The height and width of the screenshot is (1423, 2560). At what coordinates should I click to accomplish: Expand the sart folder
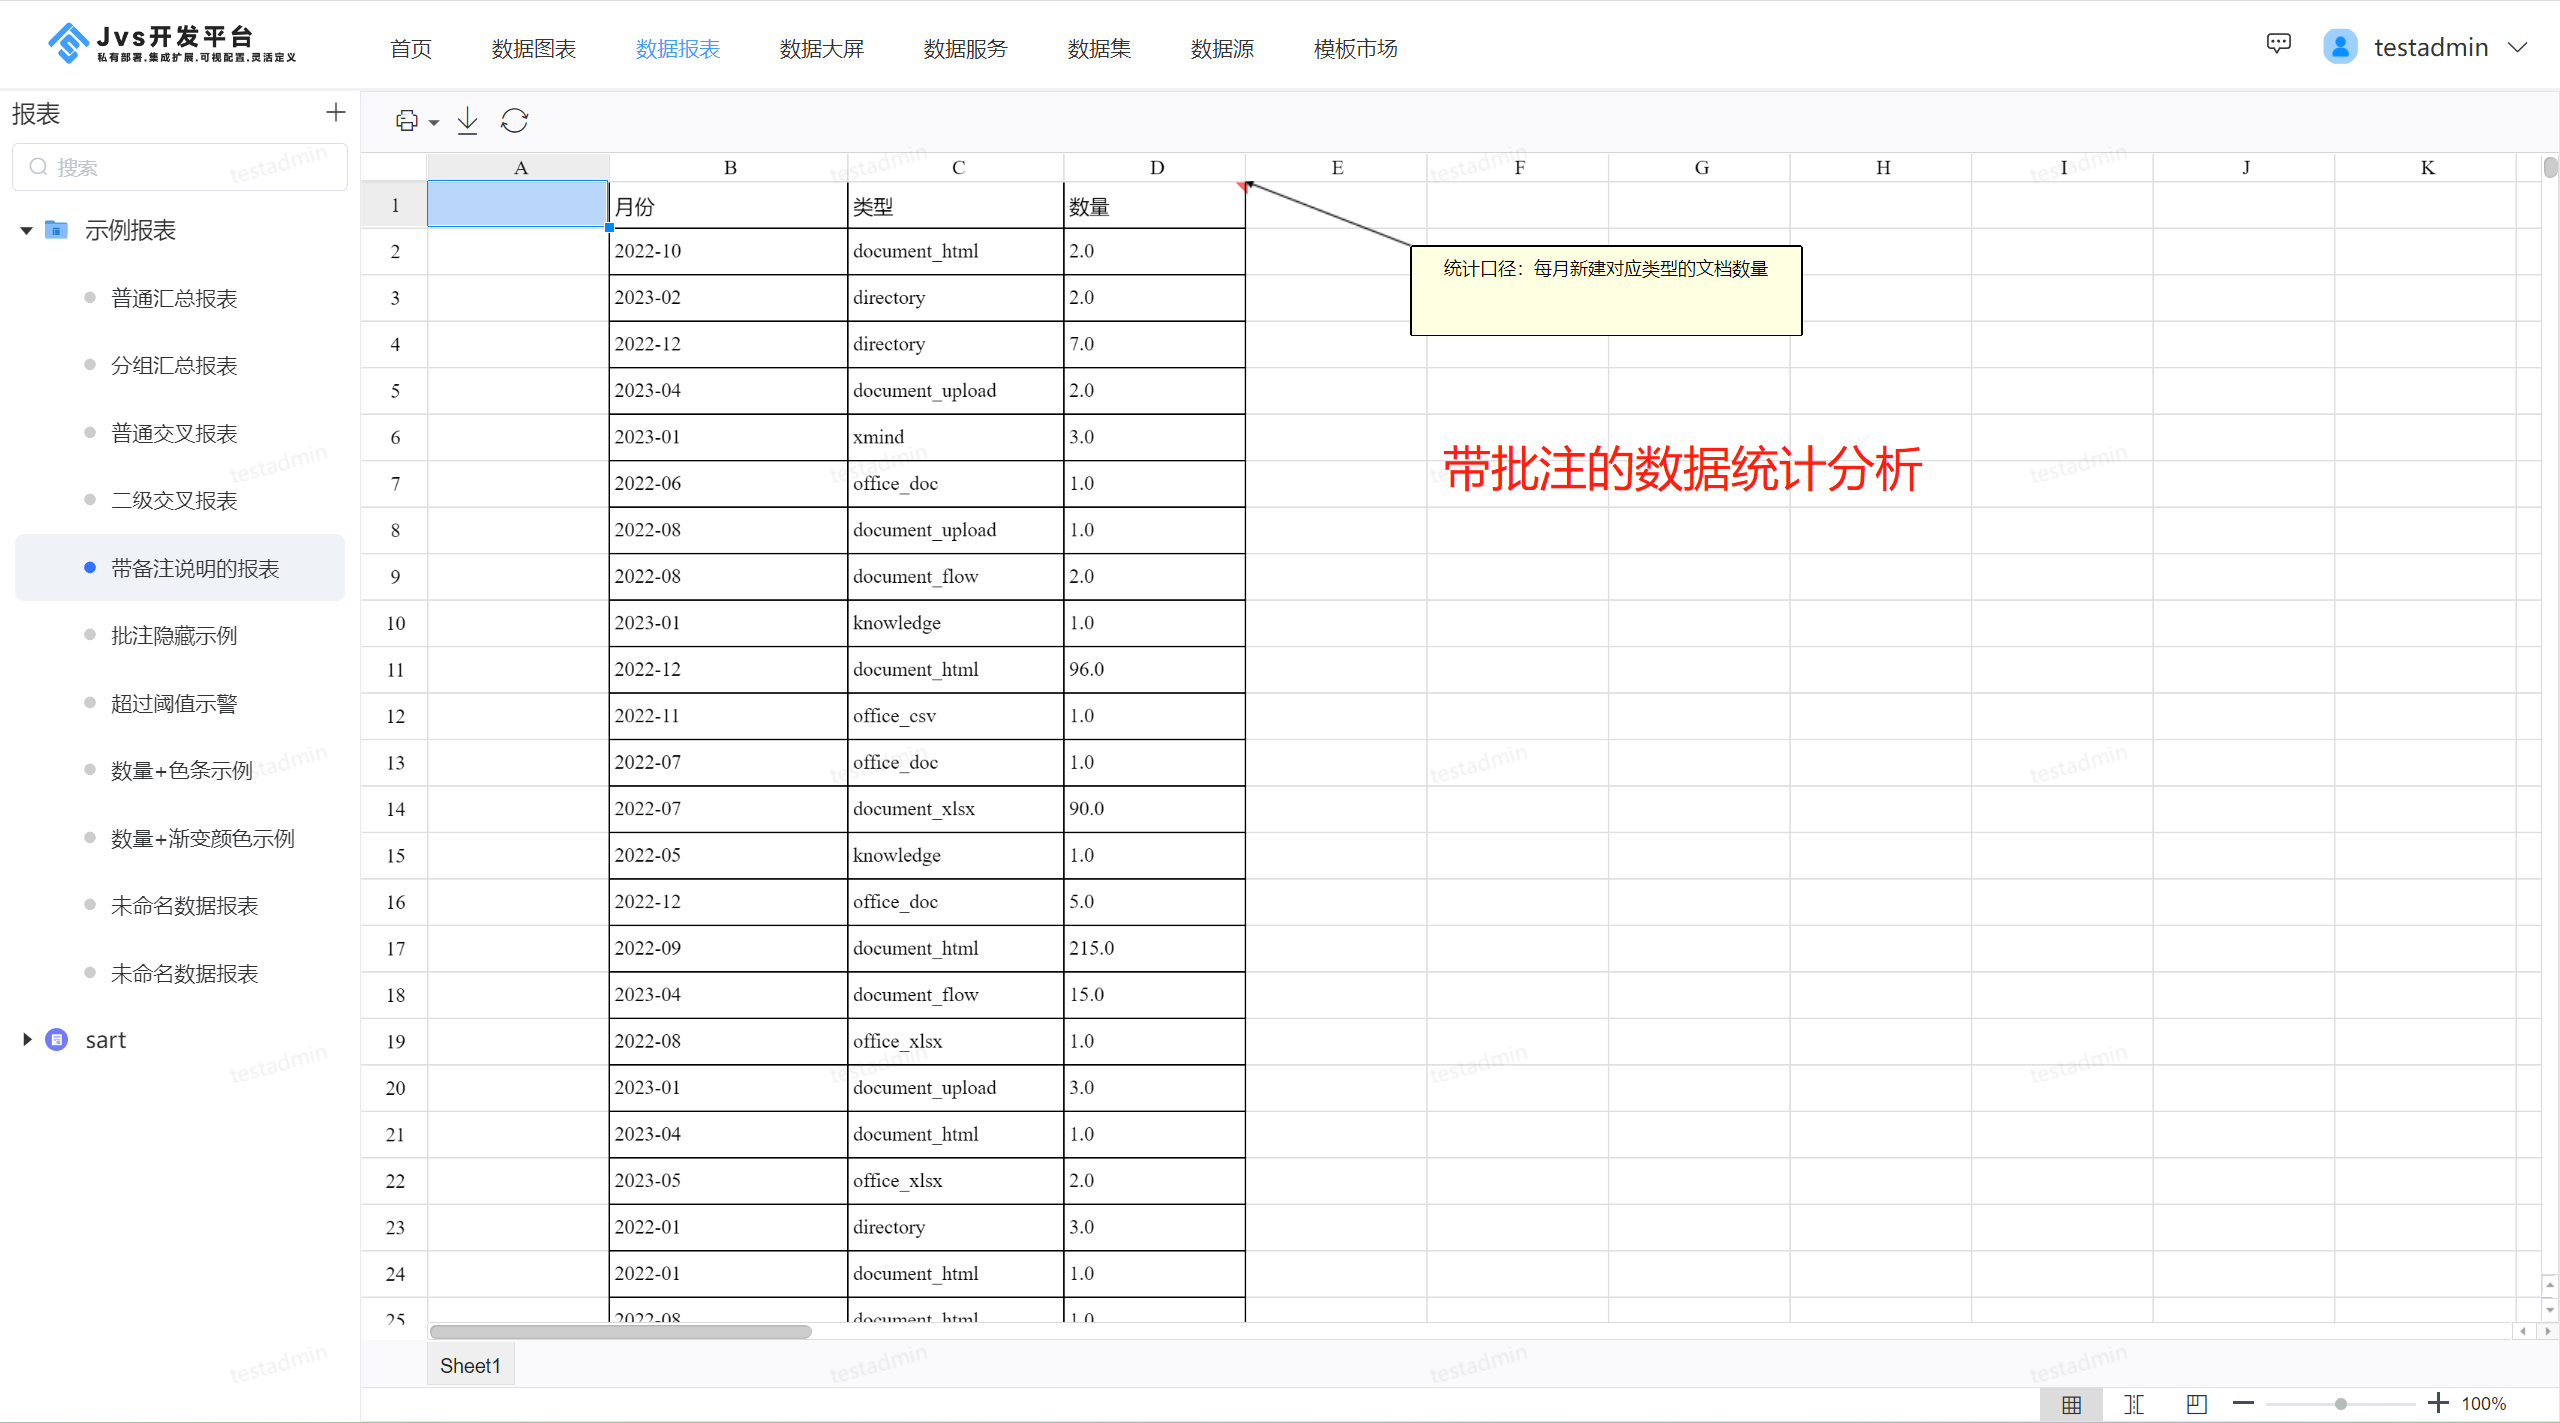(27, 1040)
